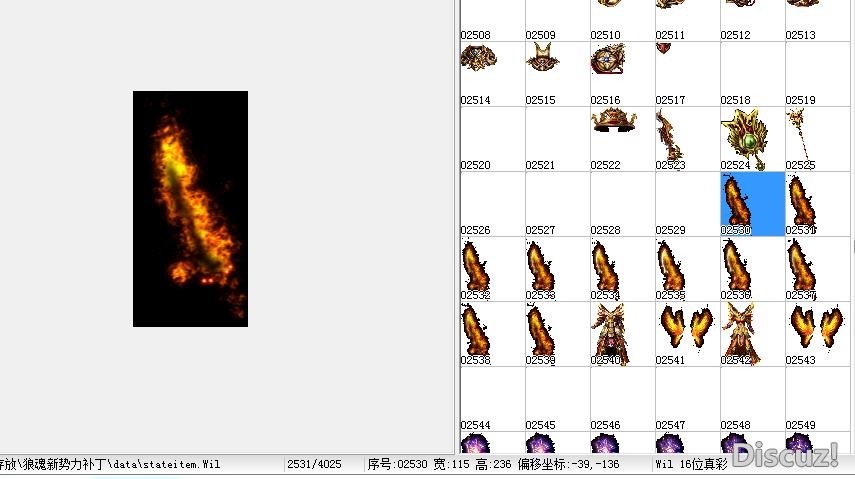Select cell 02513
Viewport: 855px width, 479px height.
click(x=817, y=21)
